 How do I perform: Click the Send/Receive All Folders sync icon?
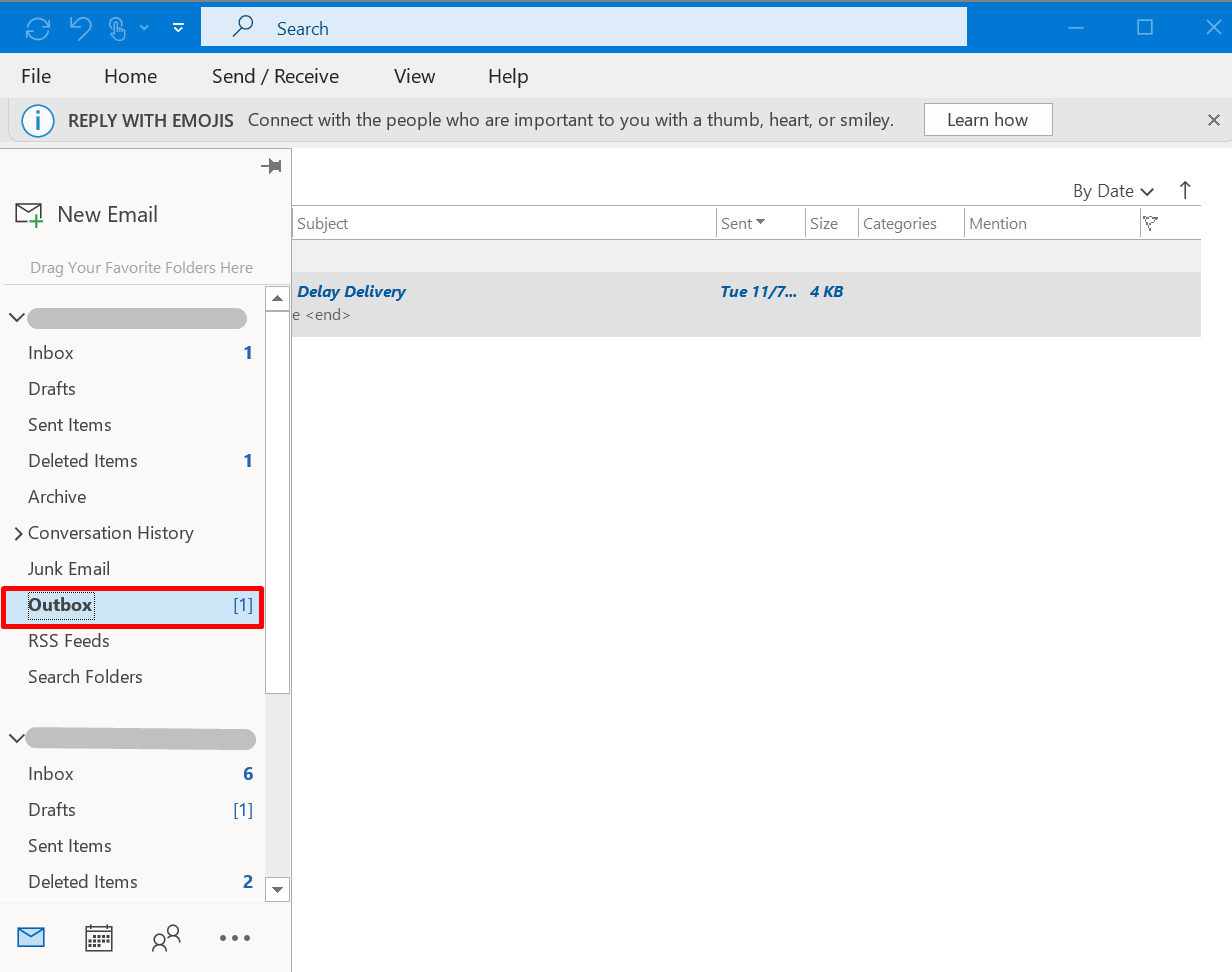pos(37,27)
